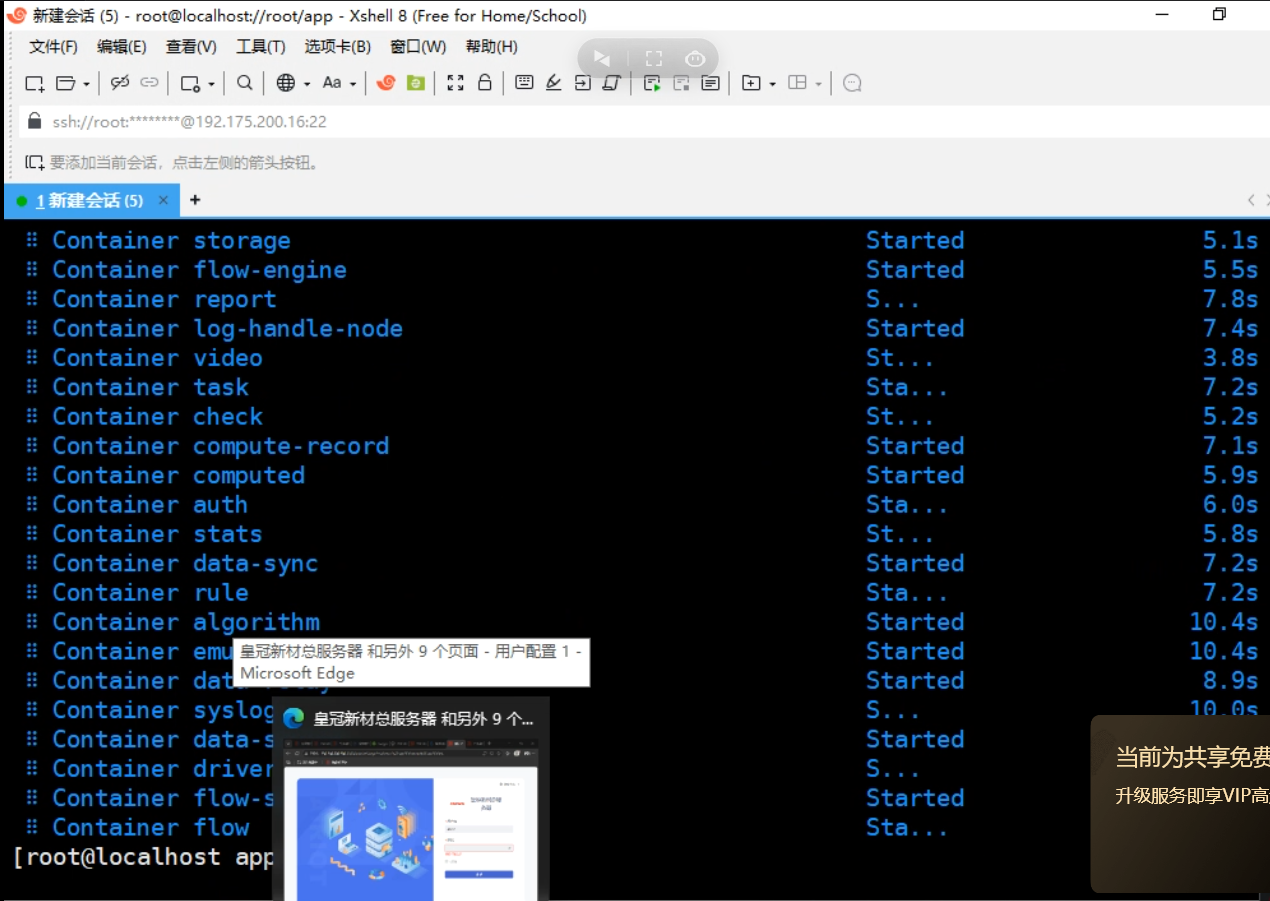Open the 帮助(H) menu
The height and width of the screenshot is (901, 1270).
[491, 47]
